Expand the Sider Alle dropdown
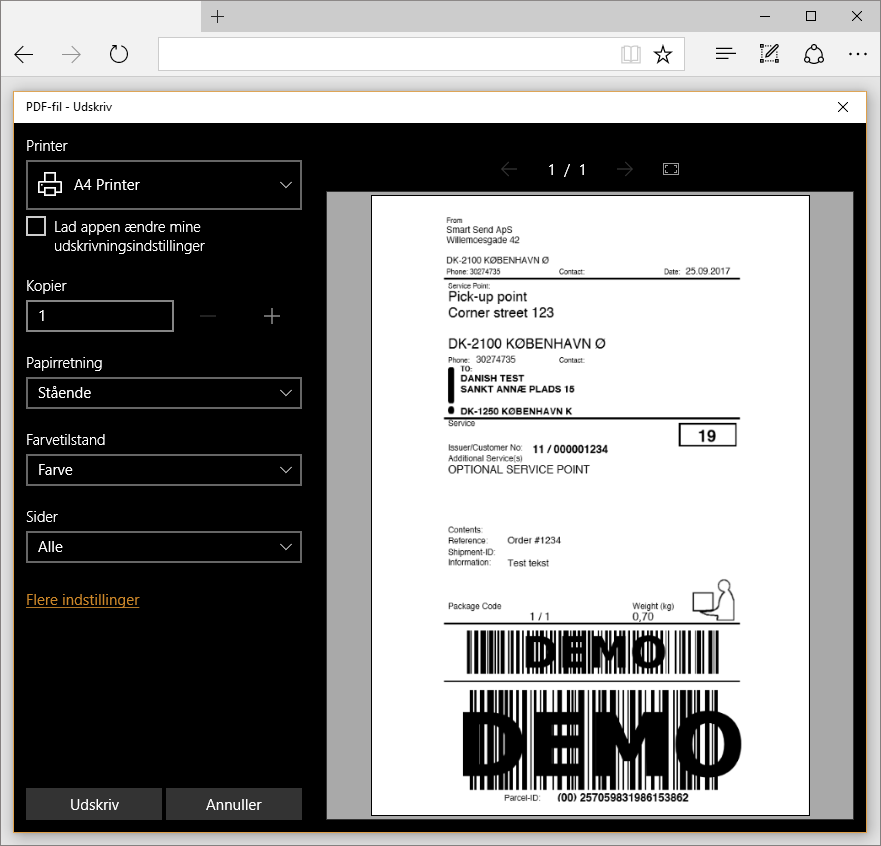Screen dimensions: 881x846 (164, 547)
